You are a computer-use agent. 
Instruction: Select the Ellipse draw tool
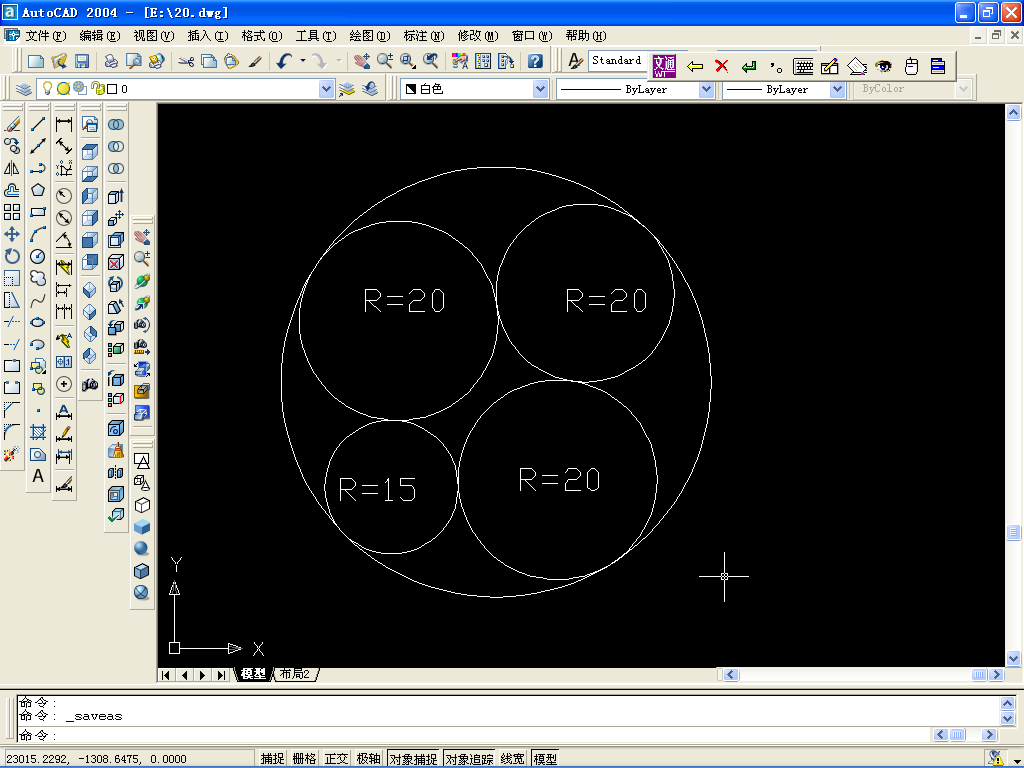[38, 322]
